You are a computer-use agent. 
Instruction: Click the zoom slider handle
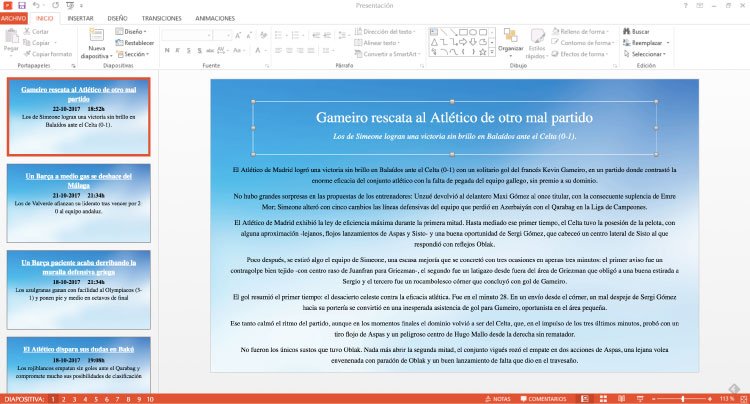pyautogui.click(x=683, y=399)
